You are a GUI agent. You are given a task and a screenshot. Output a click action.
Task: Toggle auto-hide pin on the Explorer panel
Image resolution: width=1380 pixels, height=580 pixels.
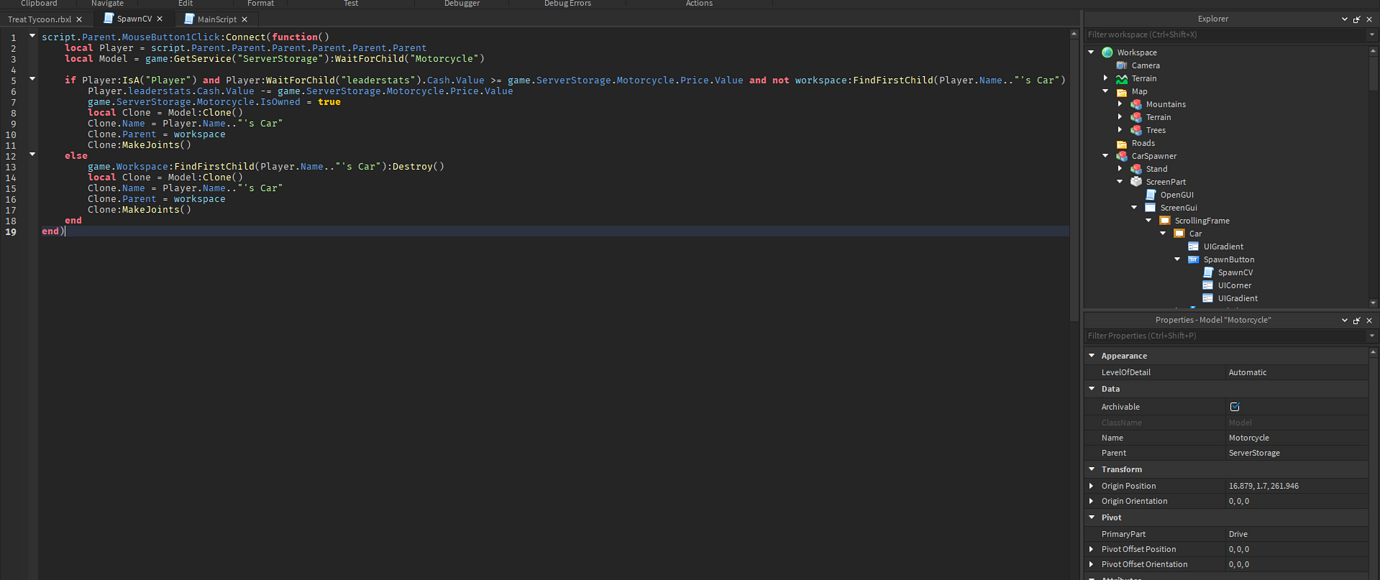(x=1356, y=18)
